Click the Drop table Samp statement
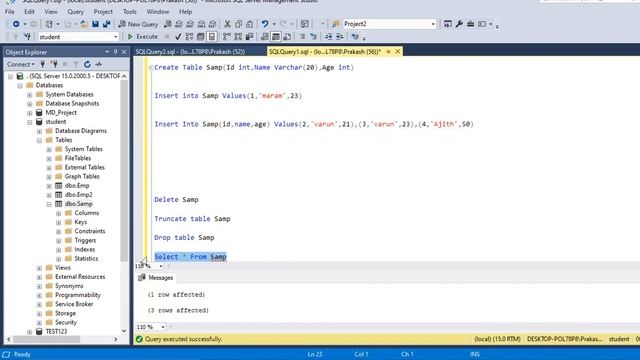This screenshot has width=640, height=360. coord(184,238)
